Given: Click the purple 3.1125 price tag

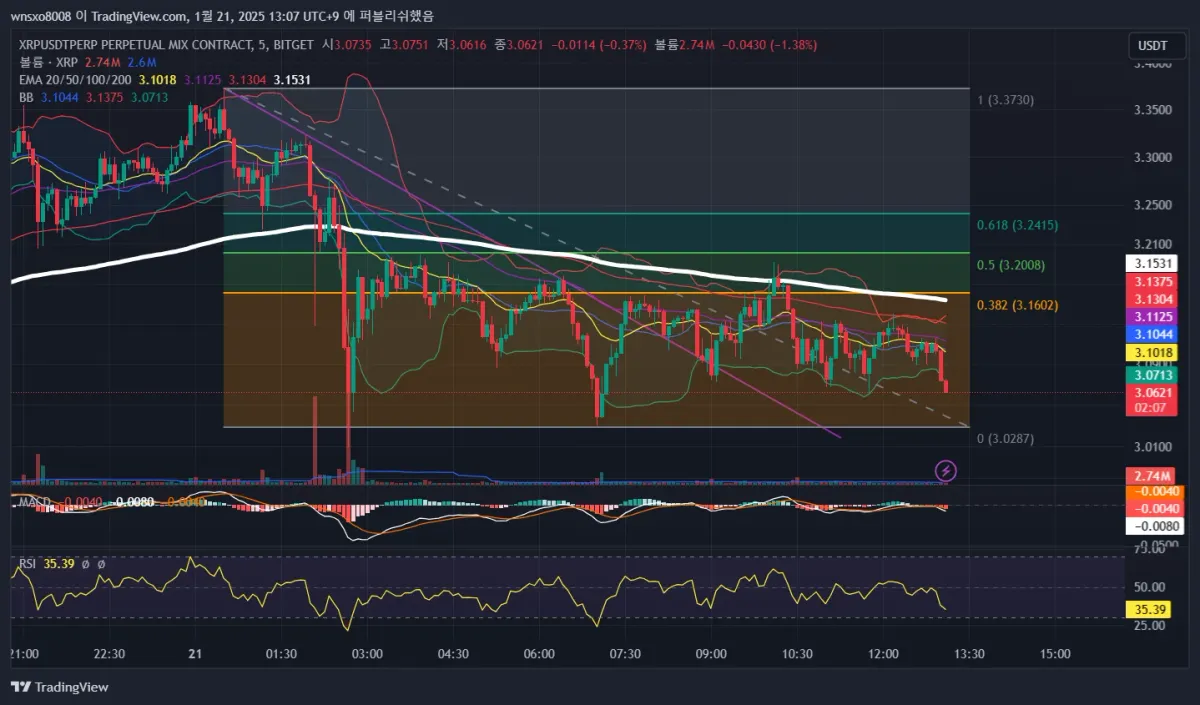Looking at the screenshot, I should point(1154,316).
